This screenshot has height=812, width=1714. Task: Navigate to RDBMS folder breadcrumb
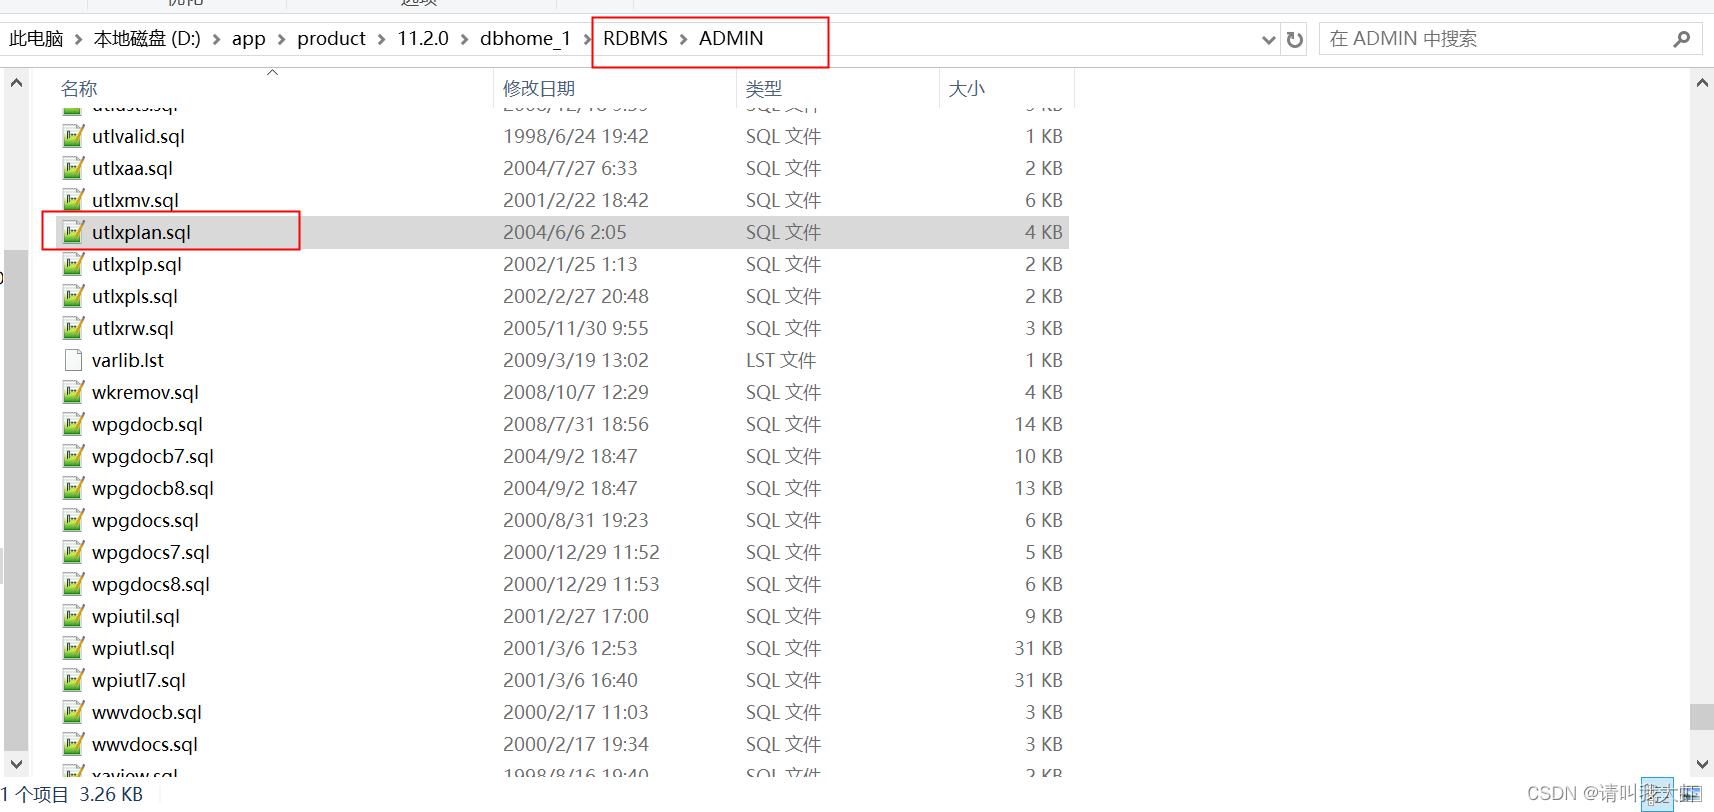click(x=635, y=39)
